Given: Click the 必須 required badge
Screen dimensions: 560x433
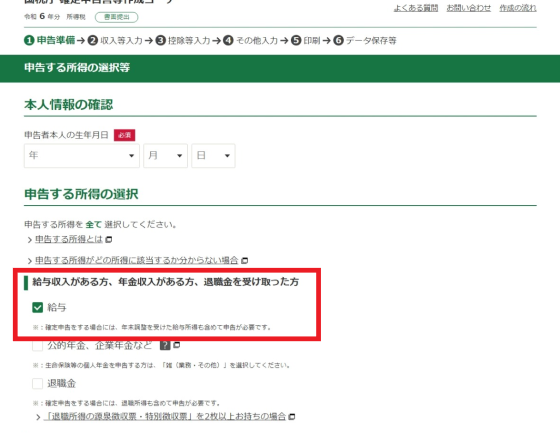Looking at the screenshot, I should point(124,135).
